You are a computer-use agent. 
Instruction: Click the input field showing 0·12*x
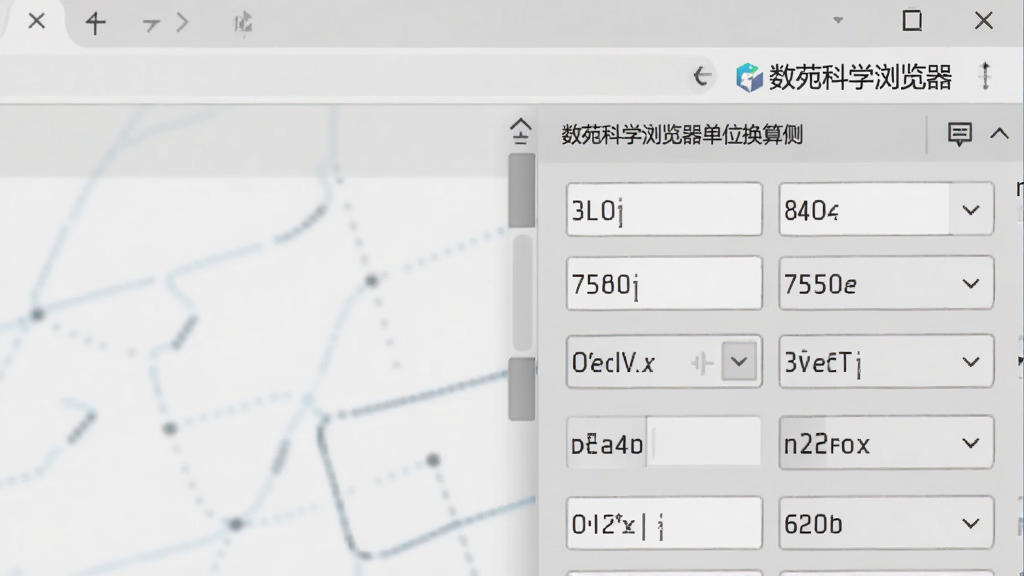(664, 524)
